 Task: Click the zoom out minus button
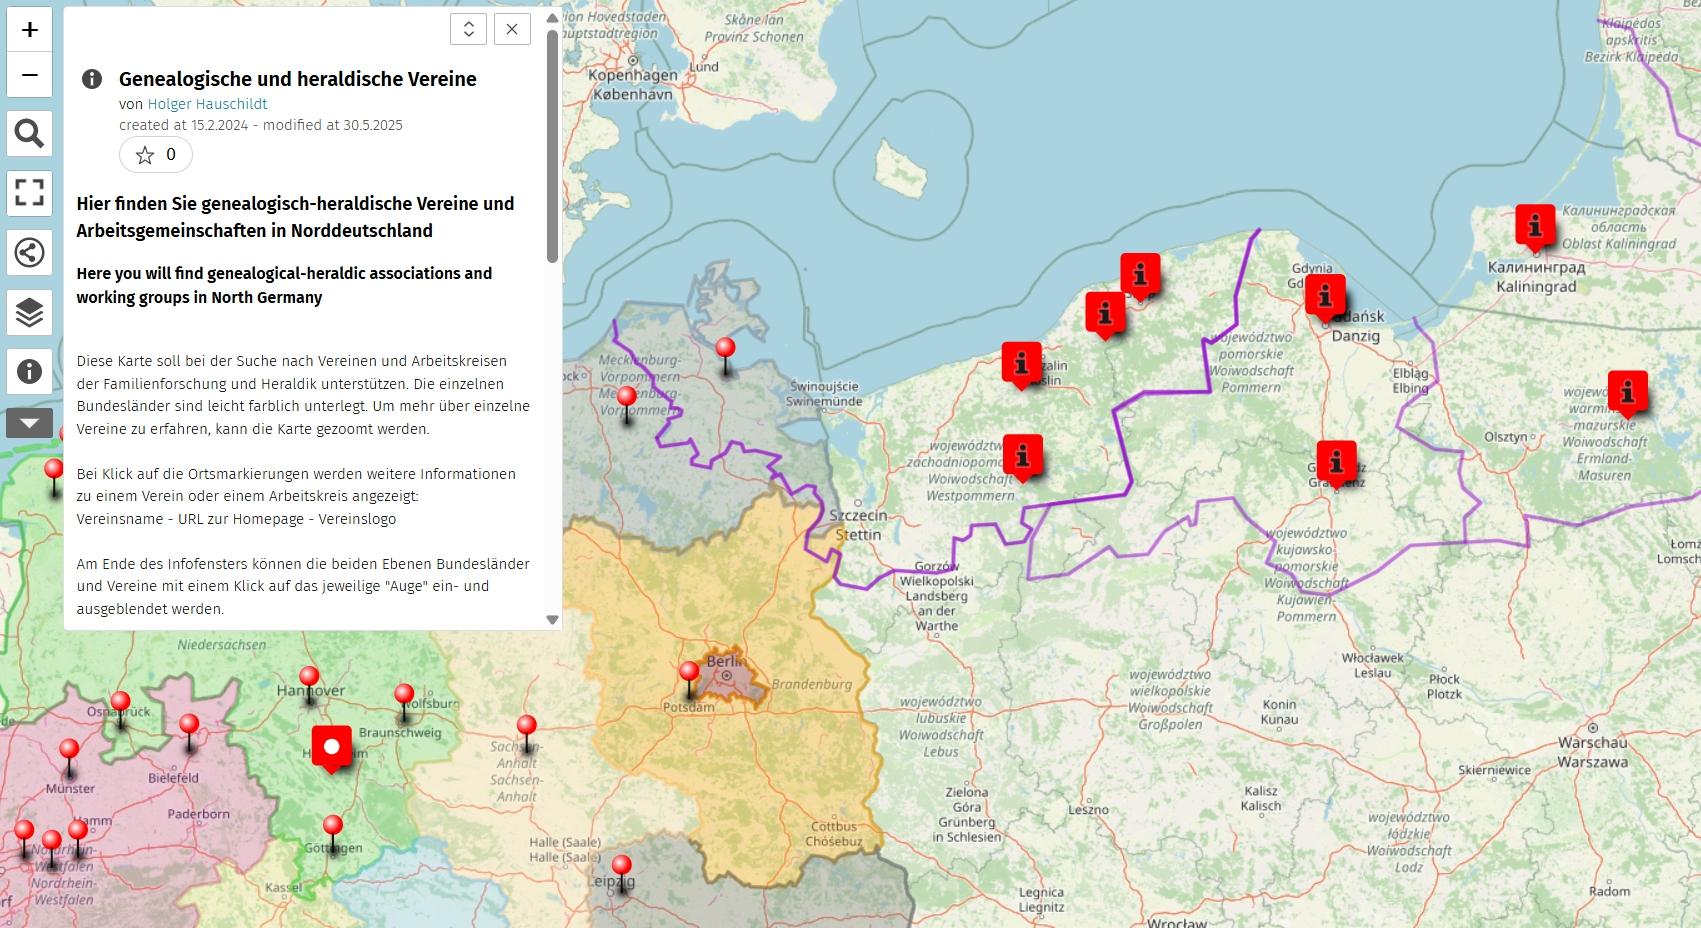click(30, 75)
